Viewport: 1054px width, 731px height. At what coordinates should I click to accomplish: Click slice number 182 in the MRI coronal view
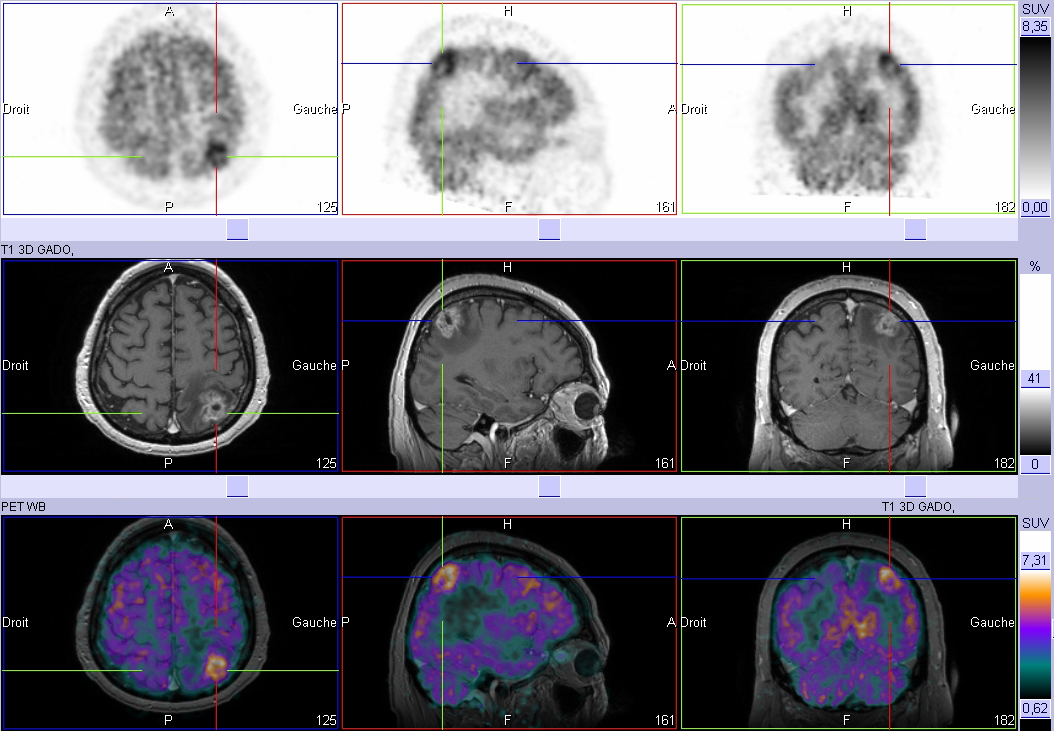click(x=1005, y=463)
